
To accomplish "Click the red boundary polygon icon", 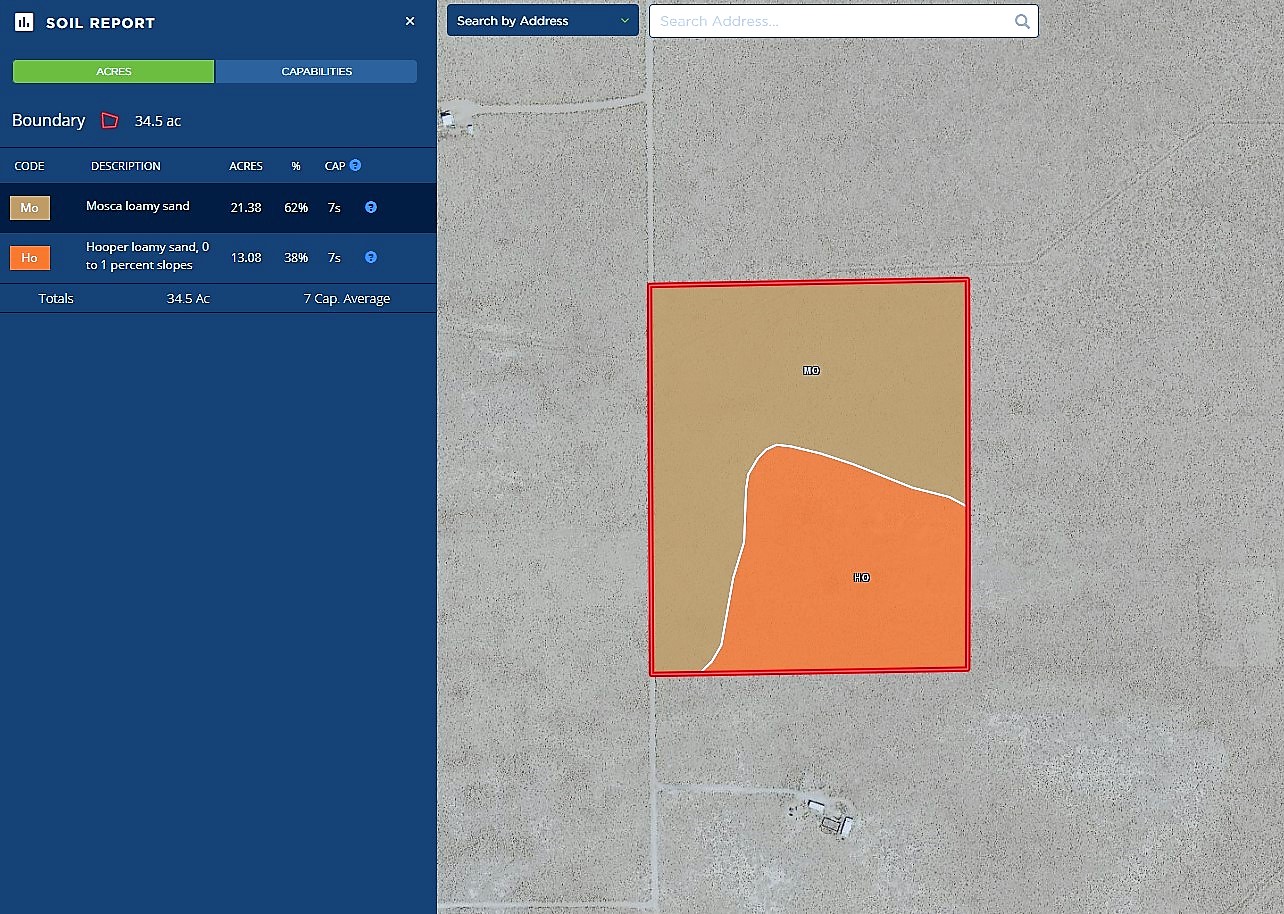I will coord(110,121).
